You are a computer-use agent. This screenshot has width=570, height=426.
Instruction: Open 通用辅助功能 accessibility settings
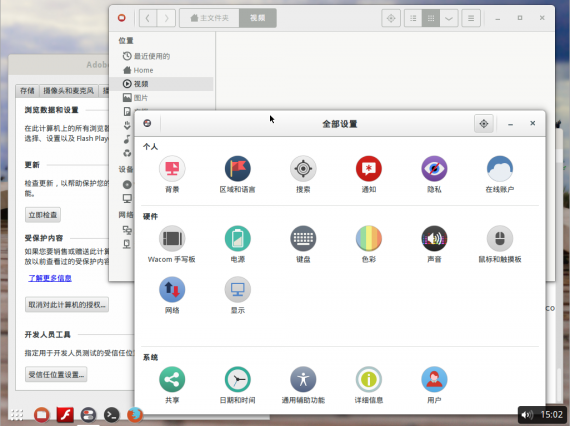pos(303,379)
